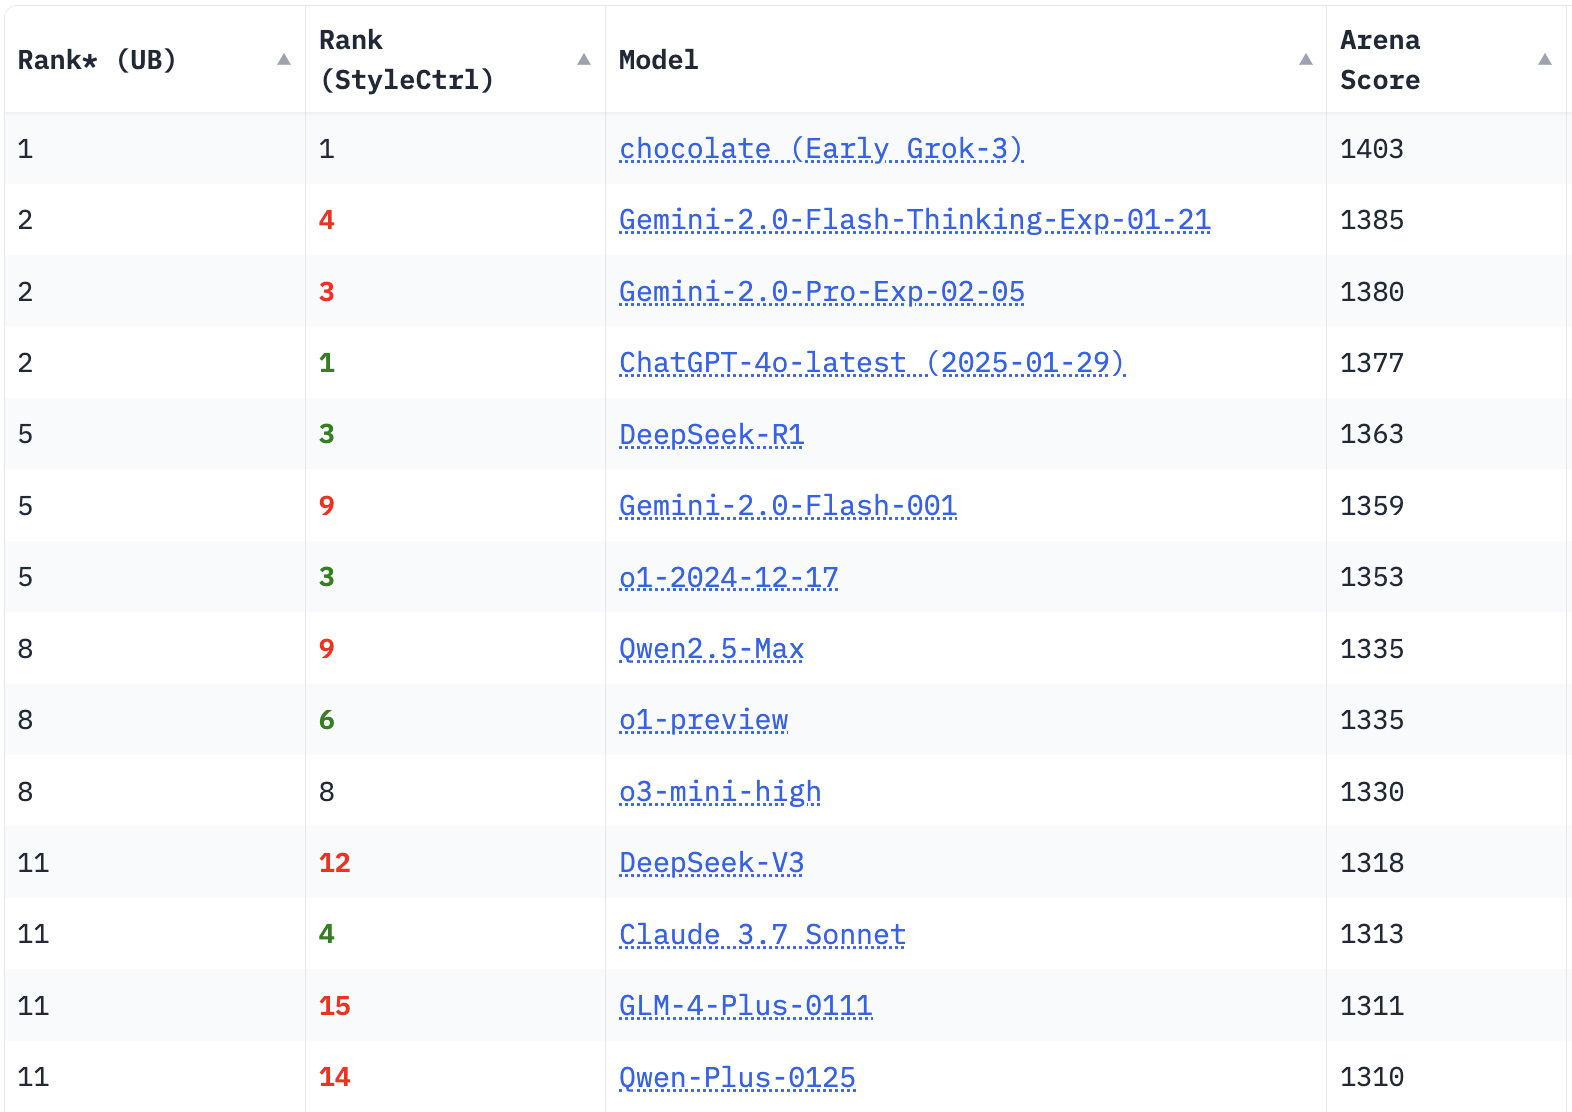Click StyleCtrl rank 14 in Qwen-Plus-0125 row

335,1077
